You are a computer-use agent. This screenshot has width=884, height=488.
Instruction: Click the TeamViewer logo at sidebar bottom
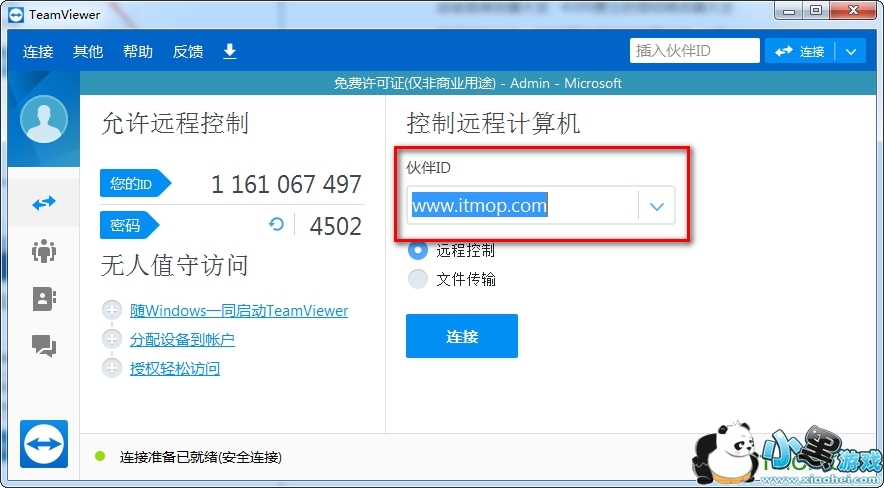44,443
